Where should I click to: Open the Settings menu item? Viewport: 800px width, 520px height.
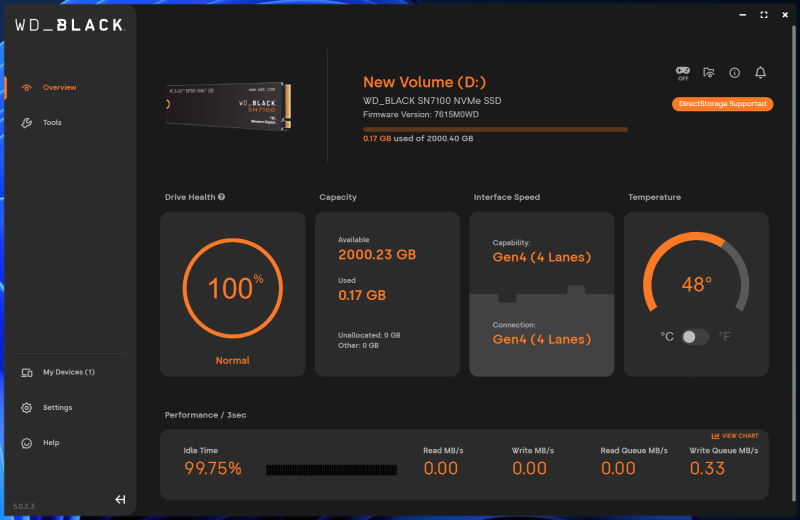coord(57,408)
